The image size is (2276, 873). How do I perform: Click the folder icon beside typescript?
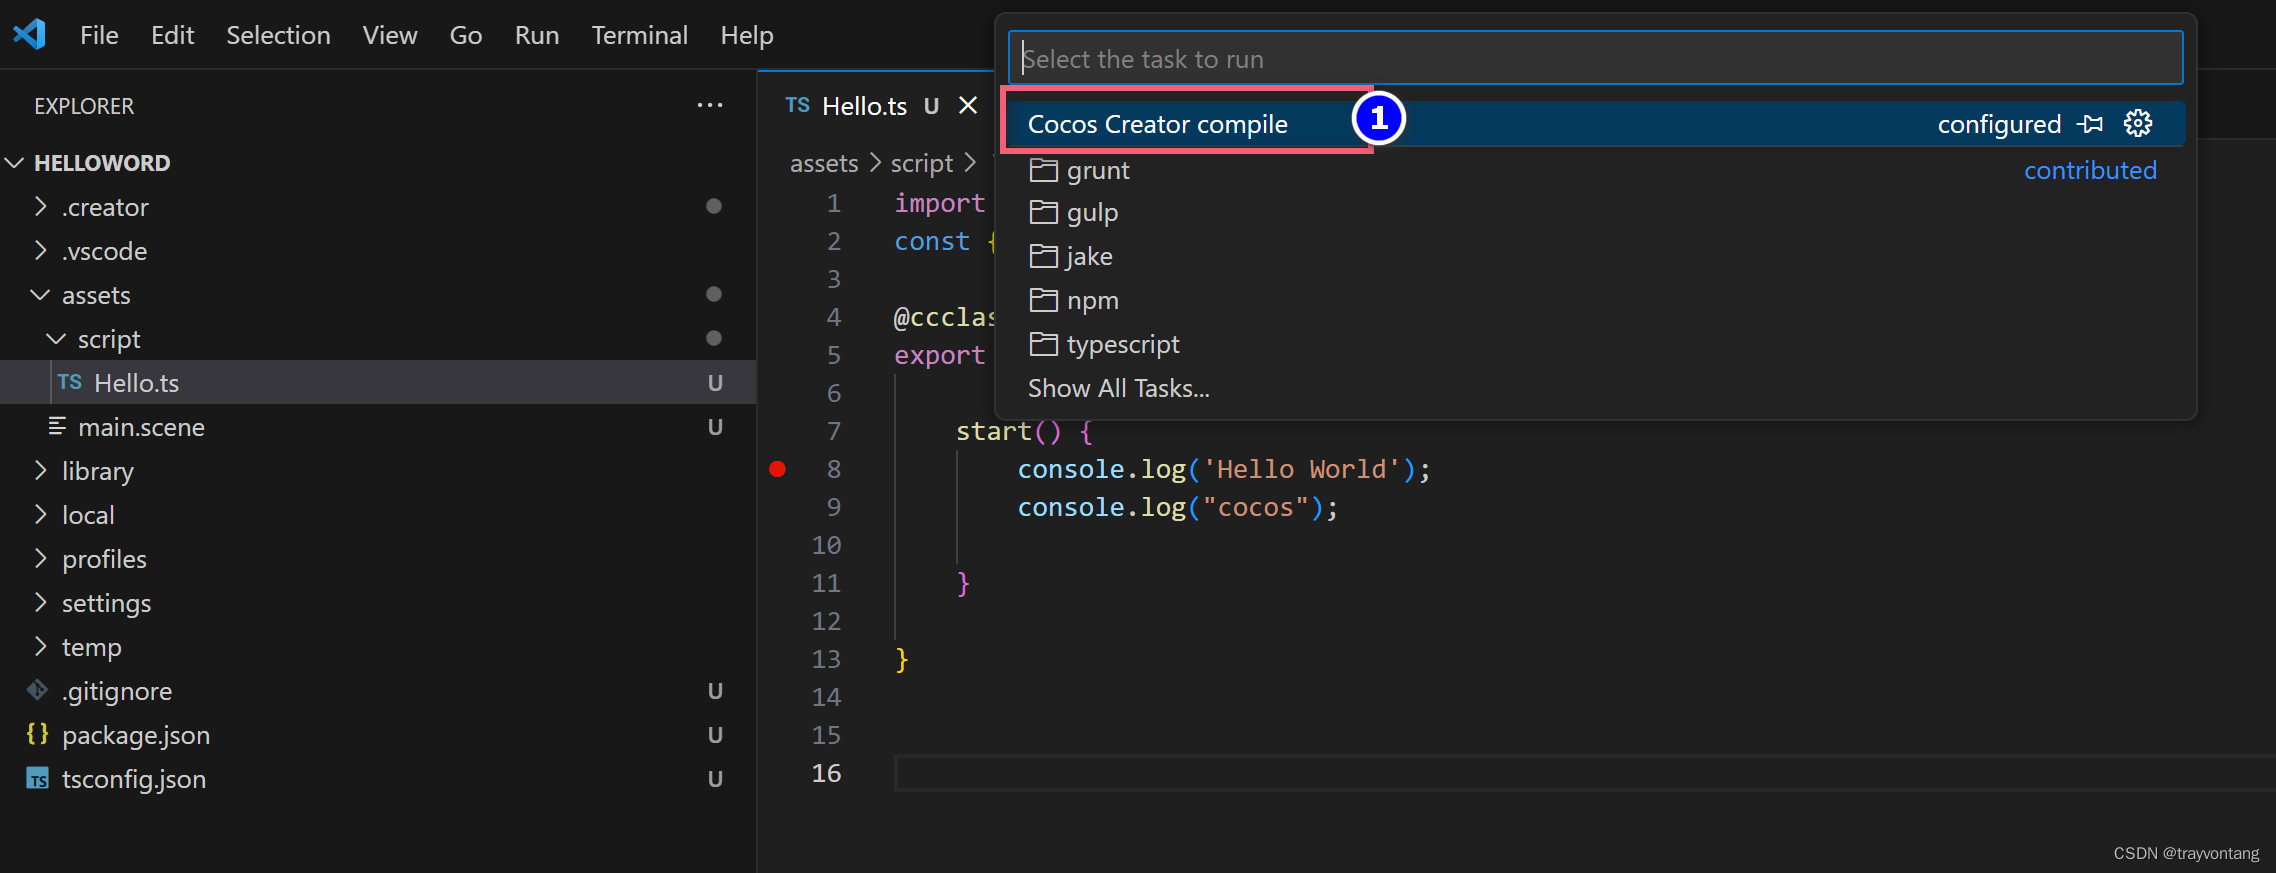coord(1043,344)
